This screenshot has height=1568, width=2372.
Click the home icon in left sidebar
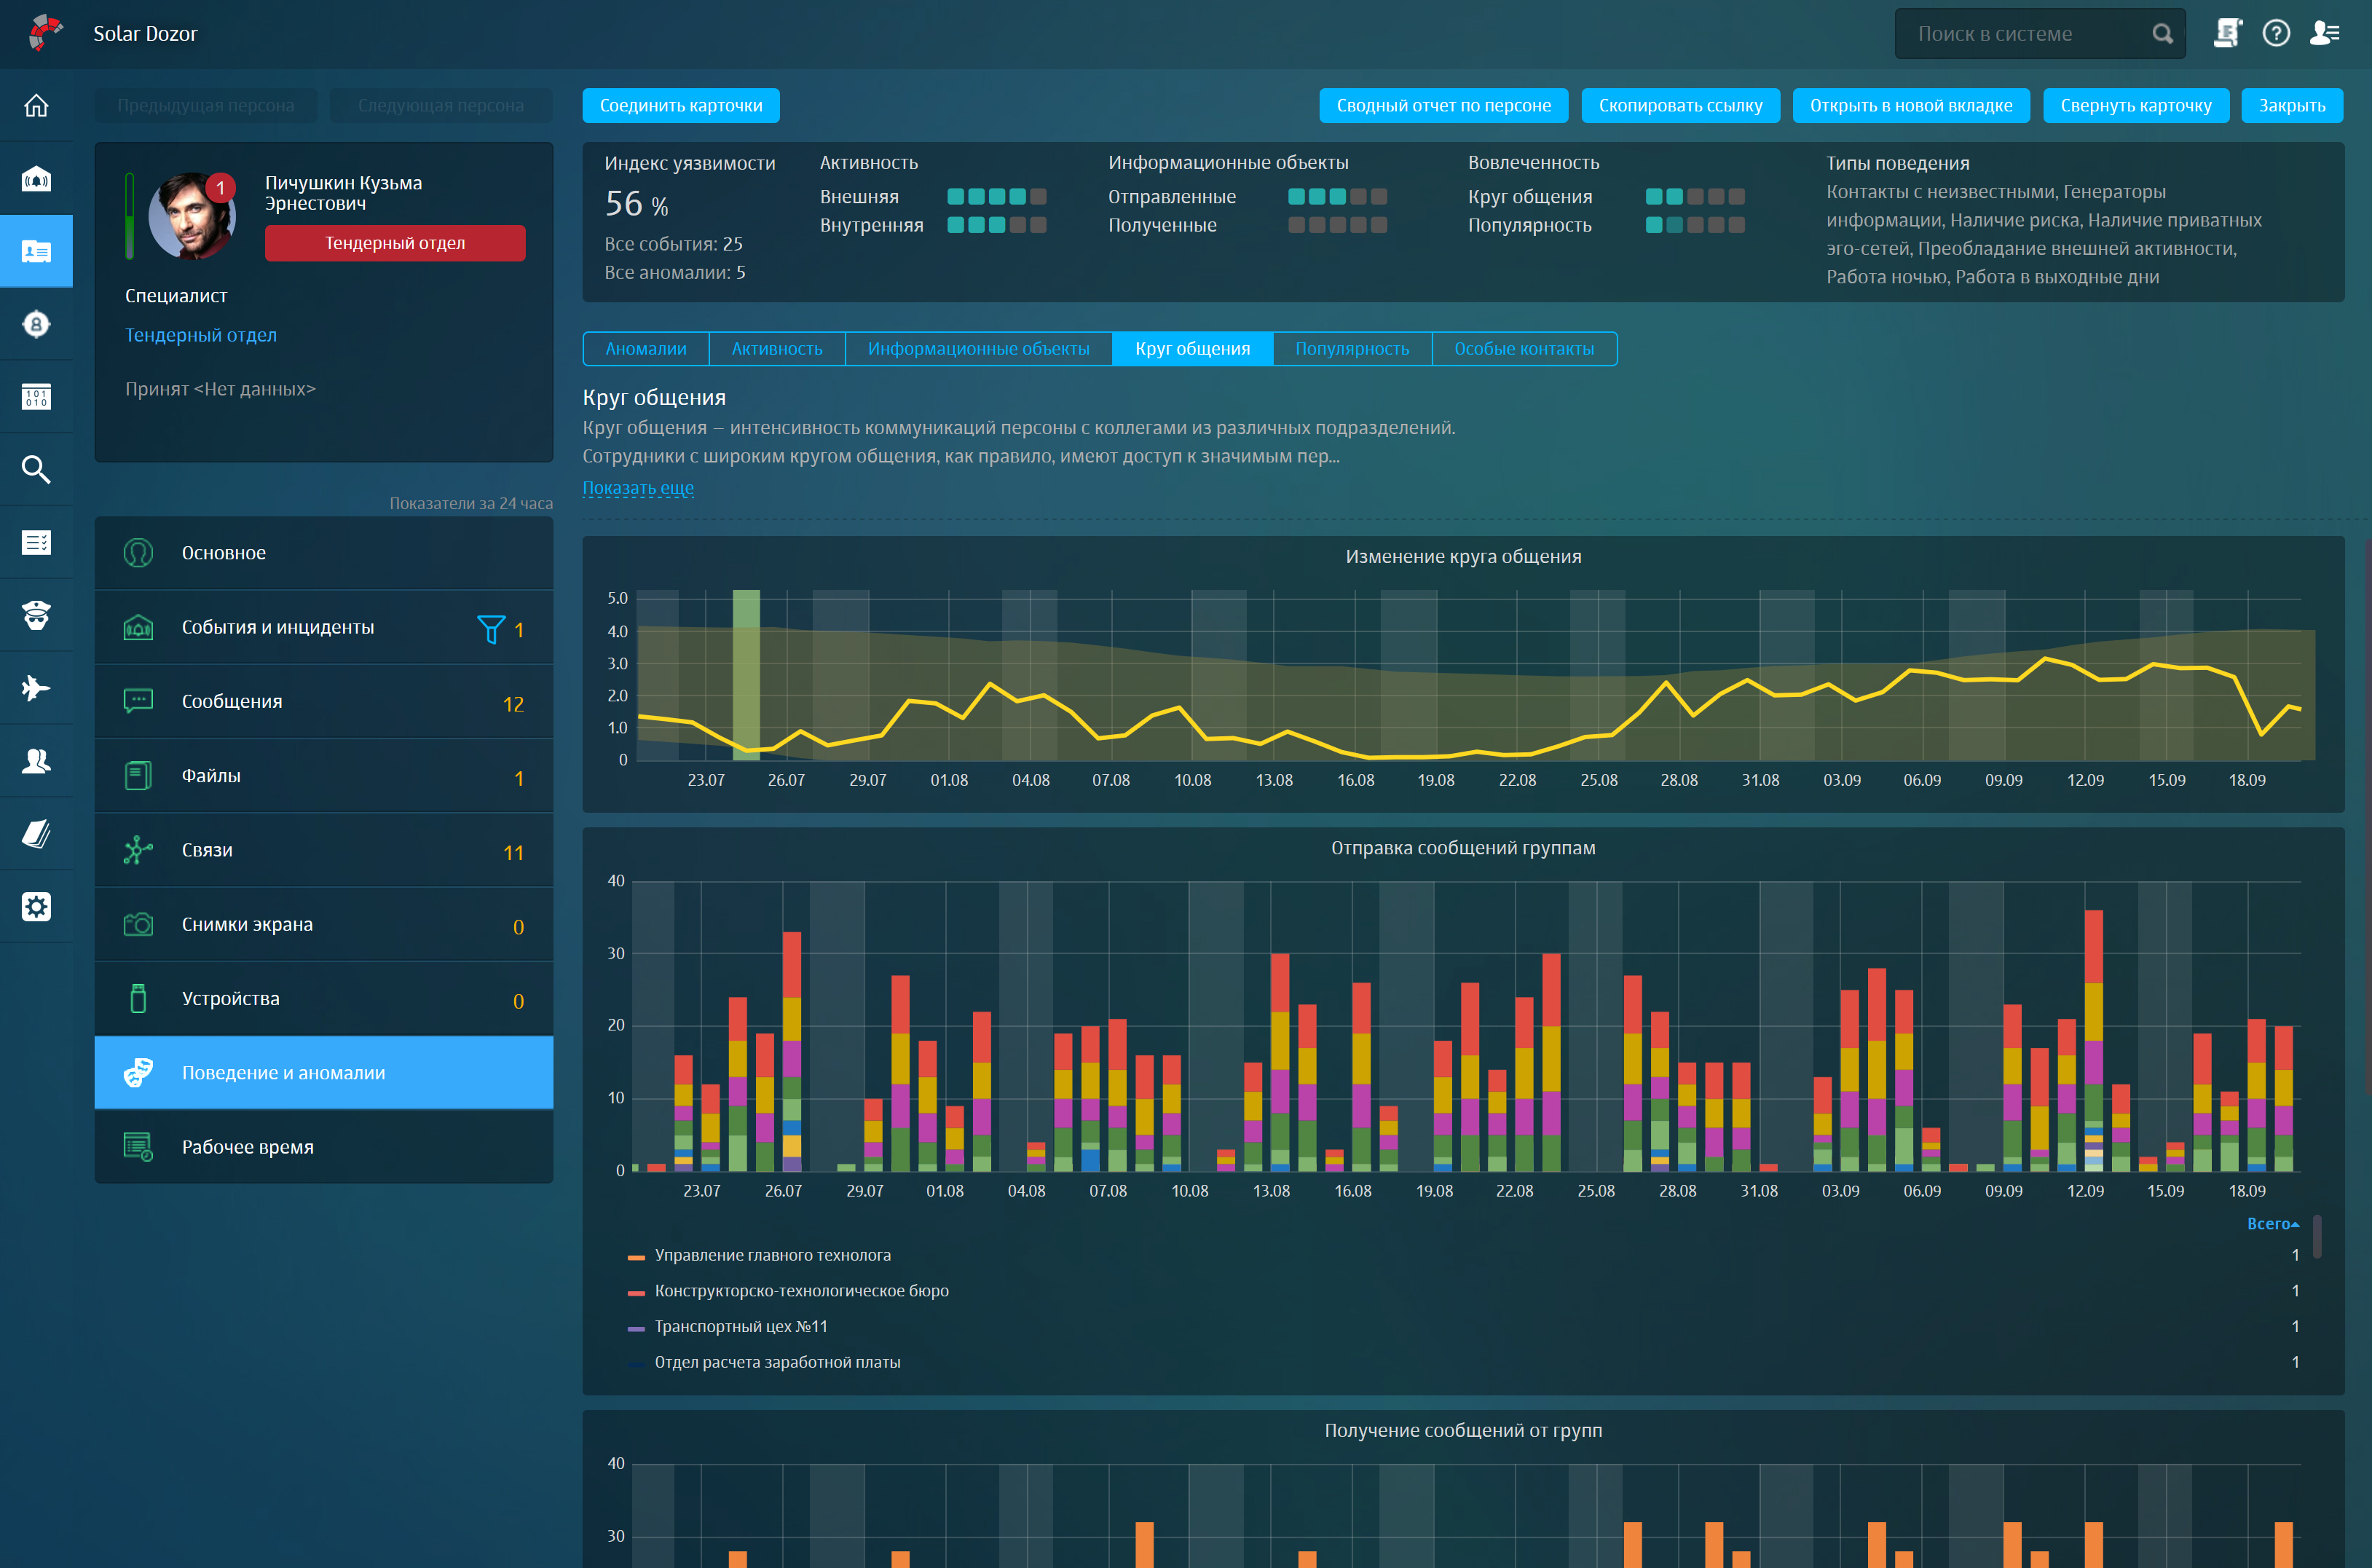coord(36,106)
